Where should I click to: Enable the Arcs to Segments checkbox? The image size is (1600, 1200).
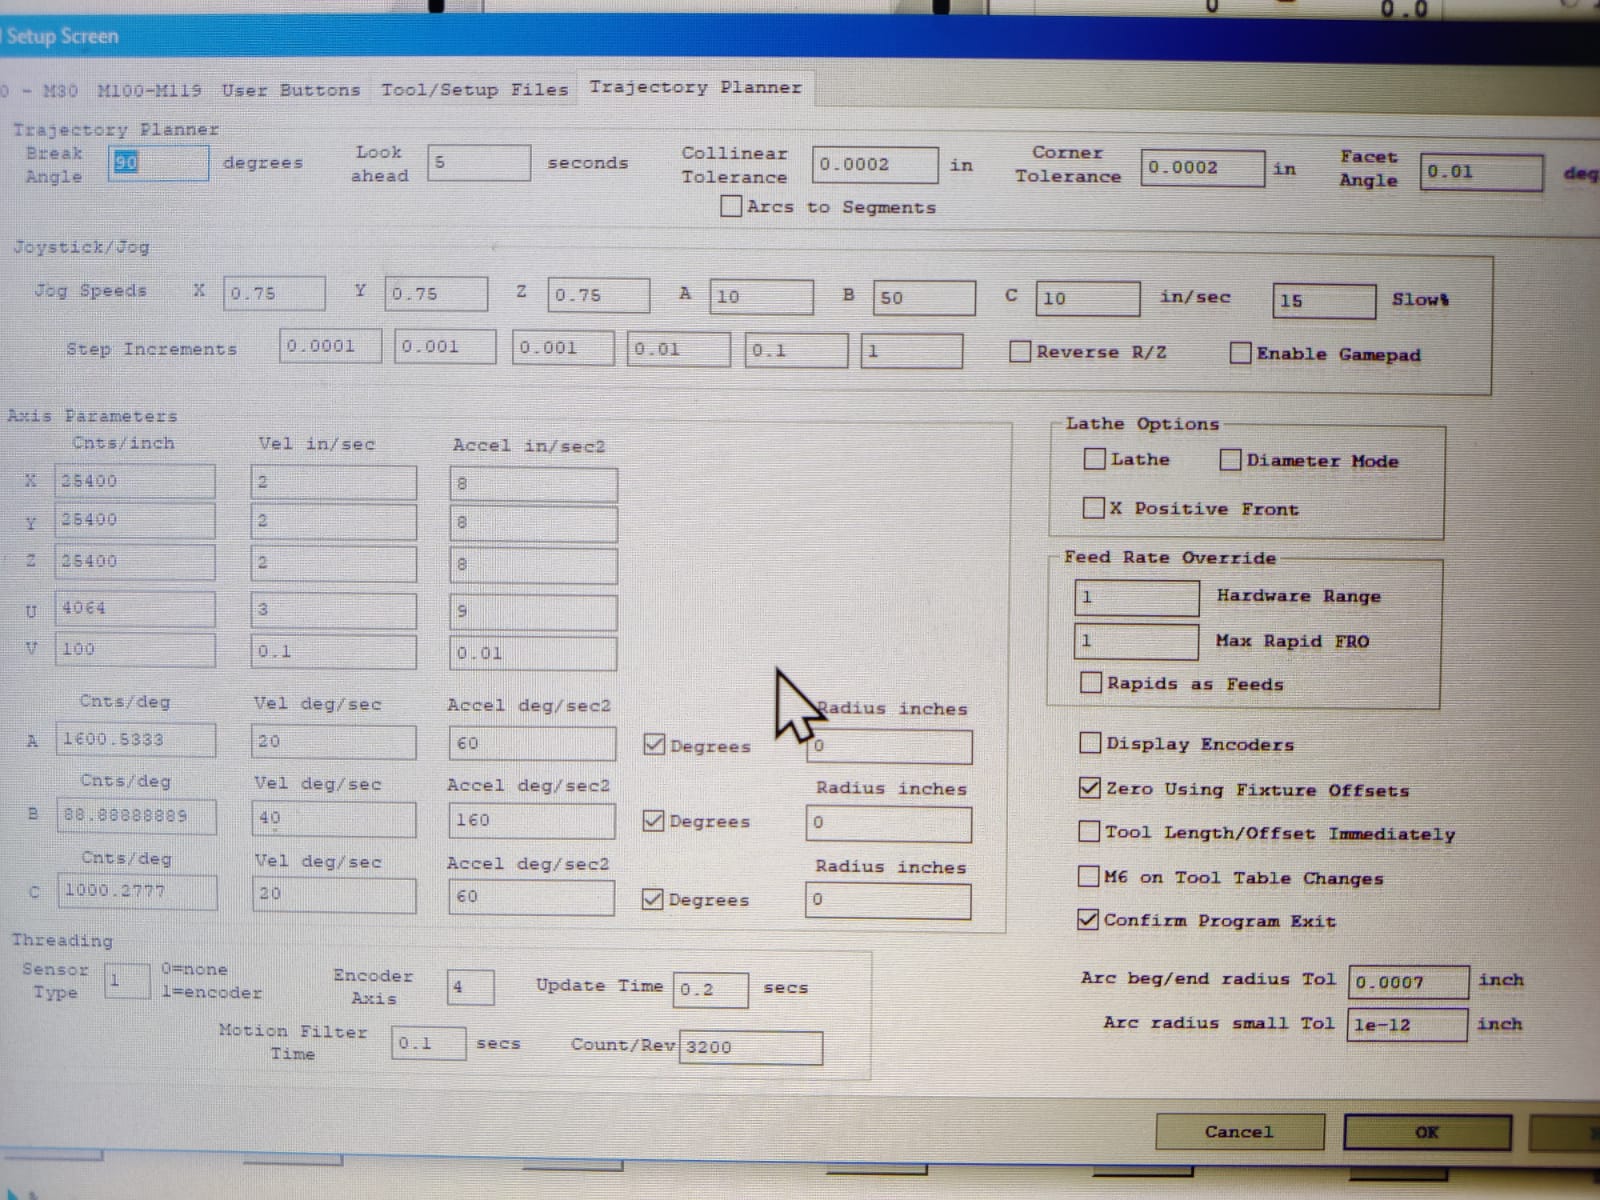(x=732, y=207)
